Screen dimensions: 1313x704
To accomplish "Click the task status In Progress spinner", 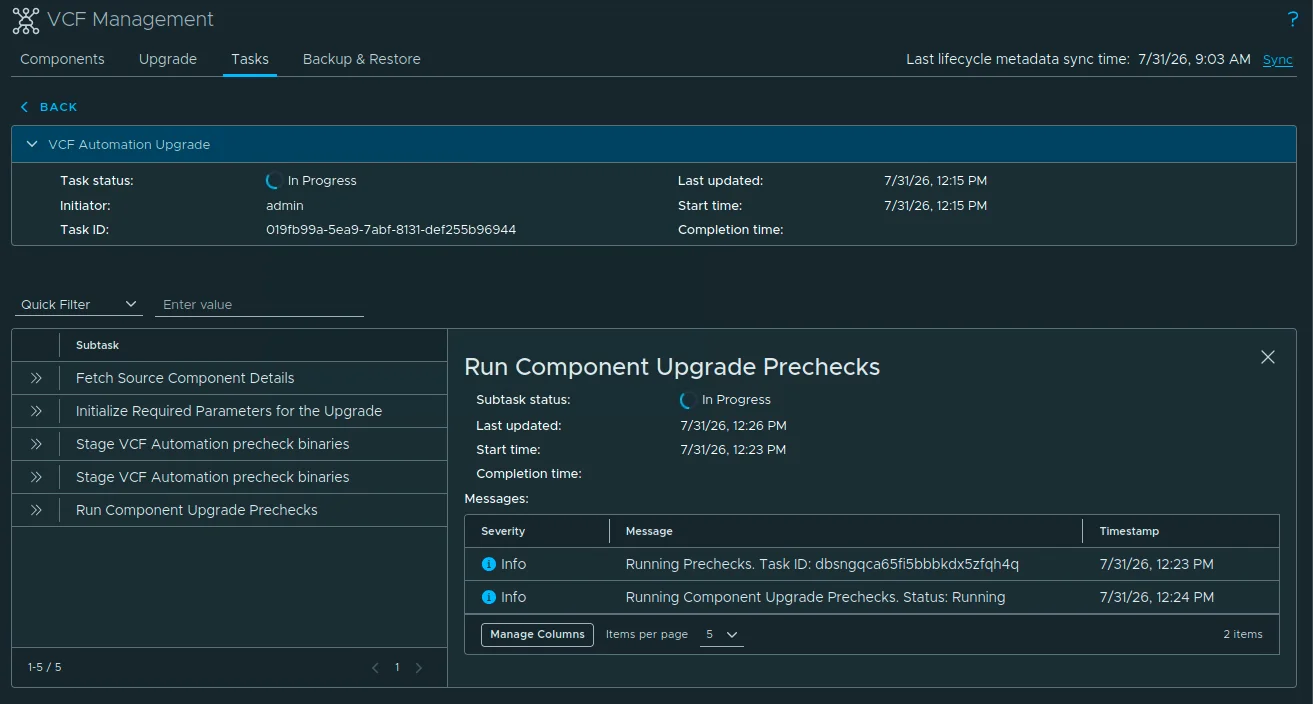I will tap(273, 181).
